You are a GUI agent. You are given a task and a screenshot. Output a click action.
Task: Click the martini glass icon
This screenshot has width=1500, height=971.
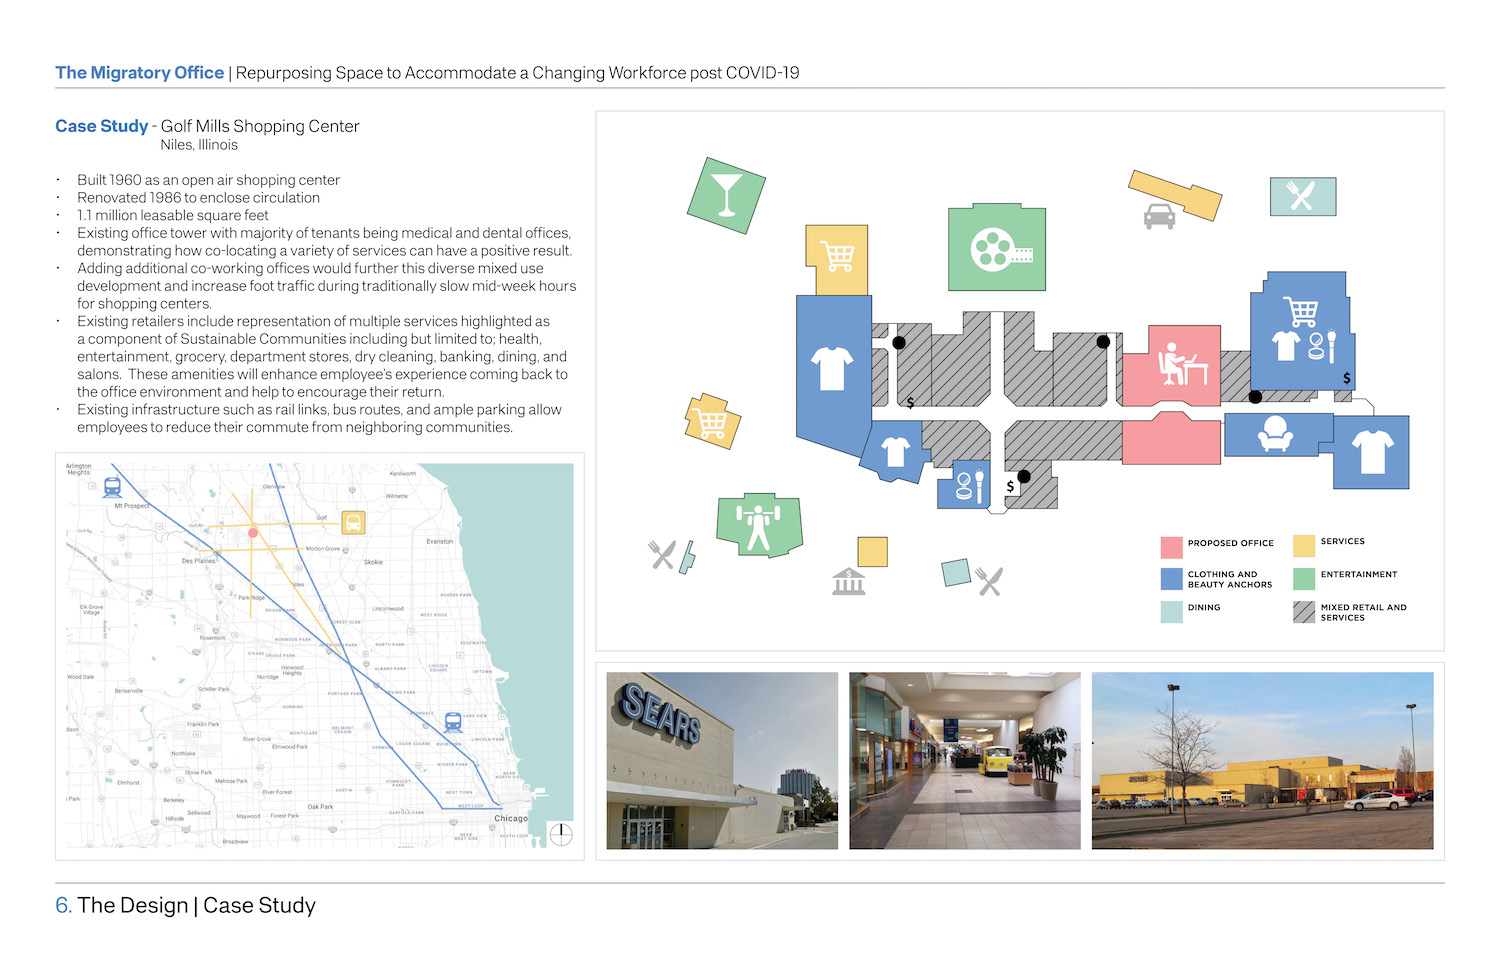click(x=726, y=195)
